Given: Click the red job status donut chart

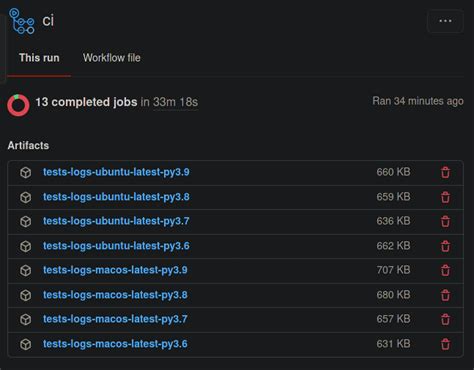Looking at the screenshot, I should pos(18,105).
